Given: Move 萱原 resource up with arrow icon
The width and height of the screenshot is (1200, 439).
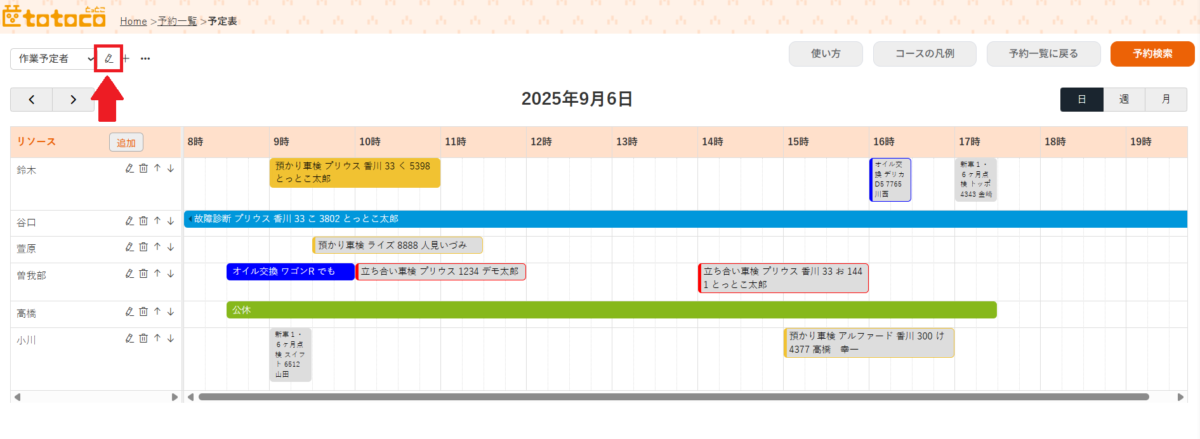Looking at the screenshot, I should (x=157, y=247).
